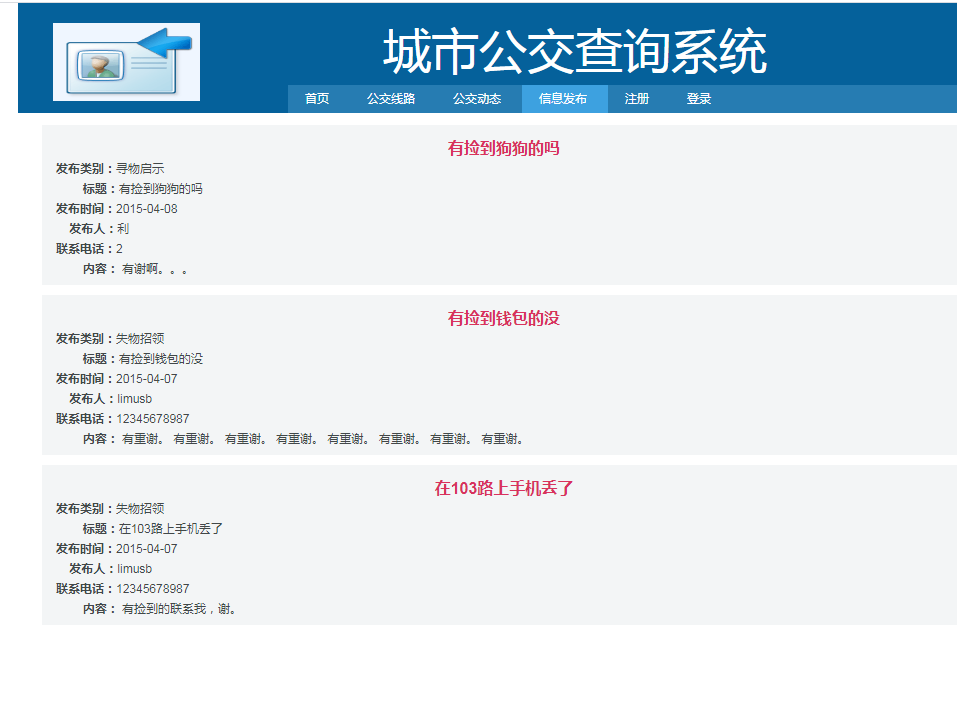The image size is (957, 703).
Task: Click phone 12345678987 in the 钱包 post
Action: (x=153, y=419)
